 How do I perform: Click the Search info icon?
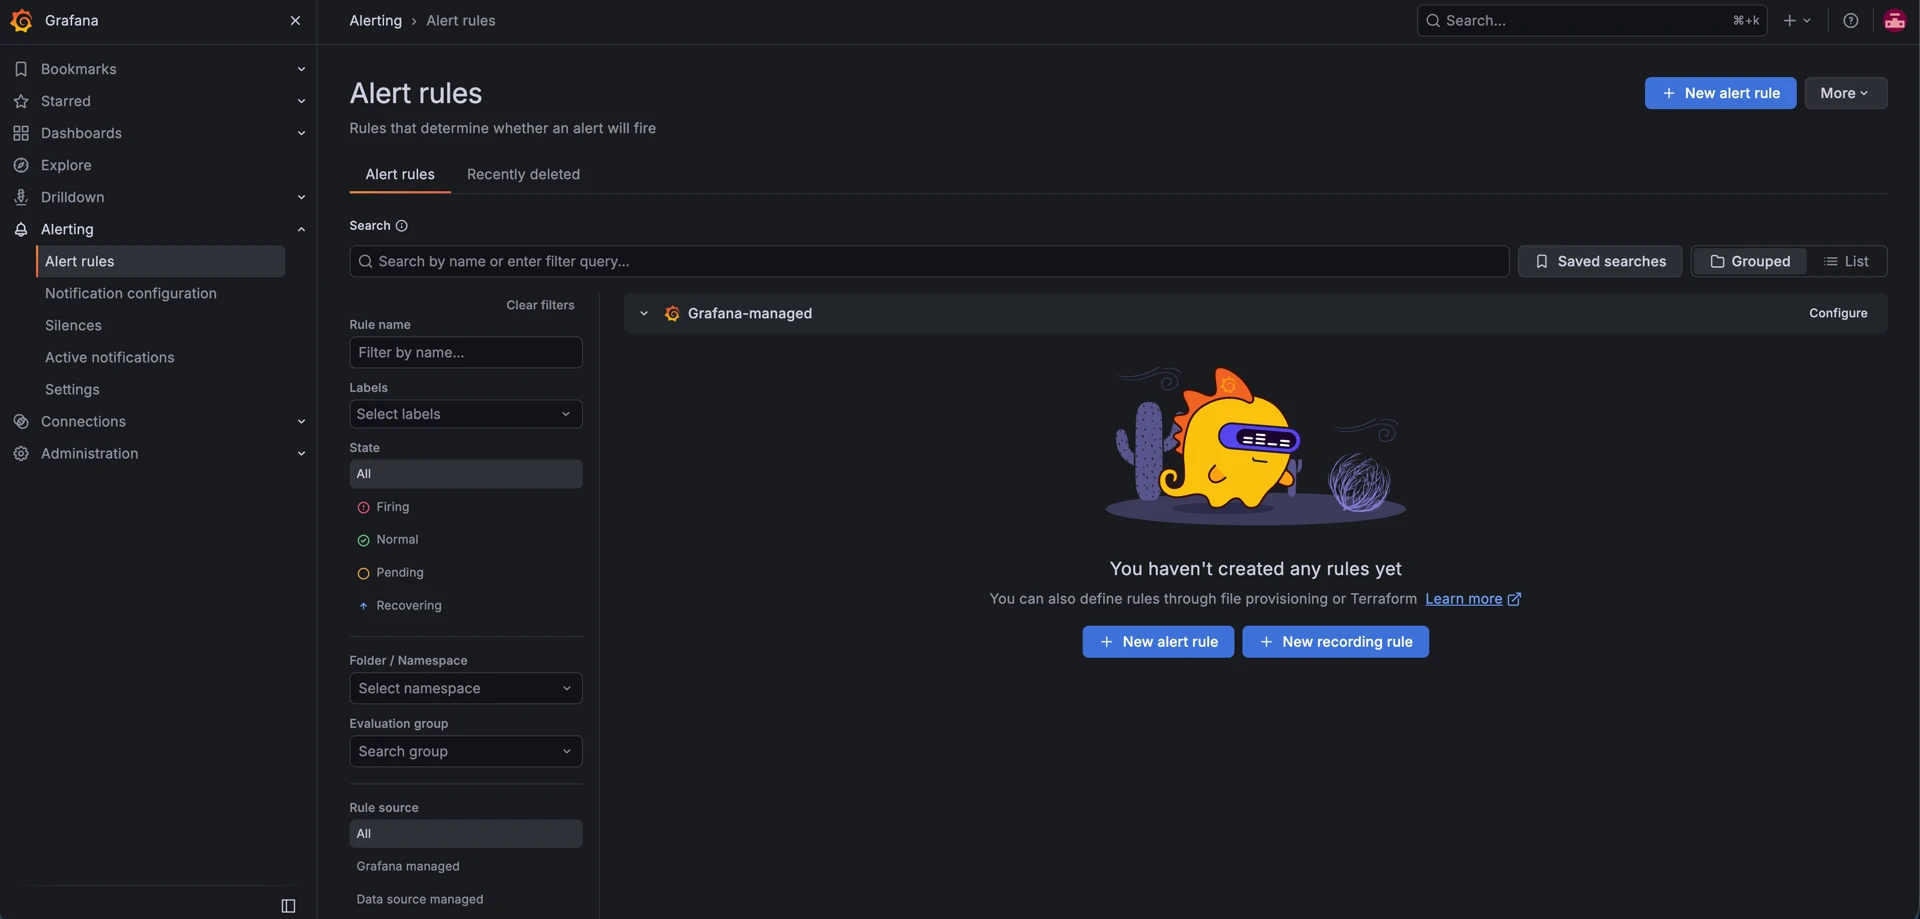click(402, 226)
